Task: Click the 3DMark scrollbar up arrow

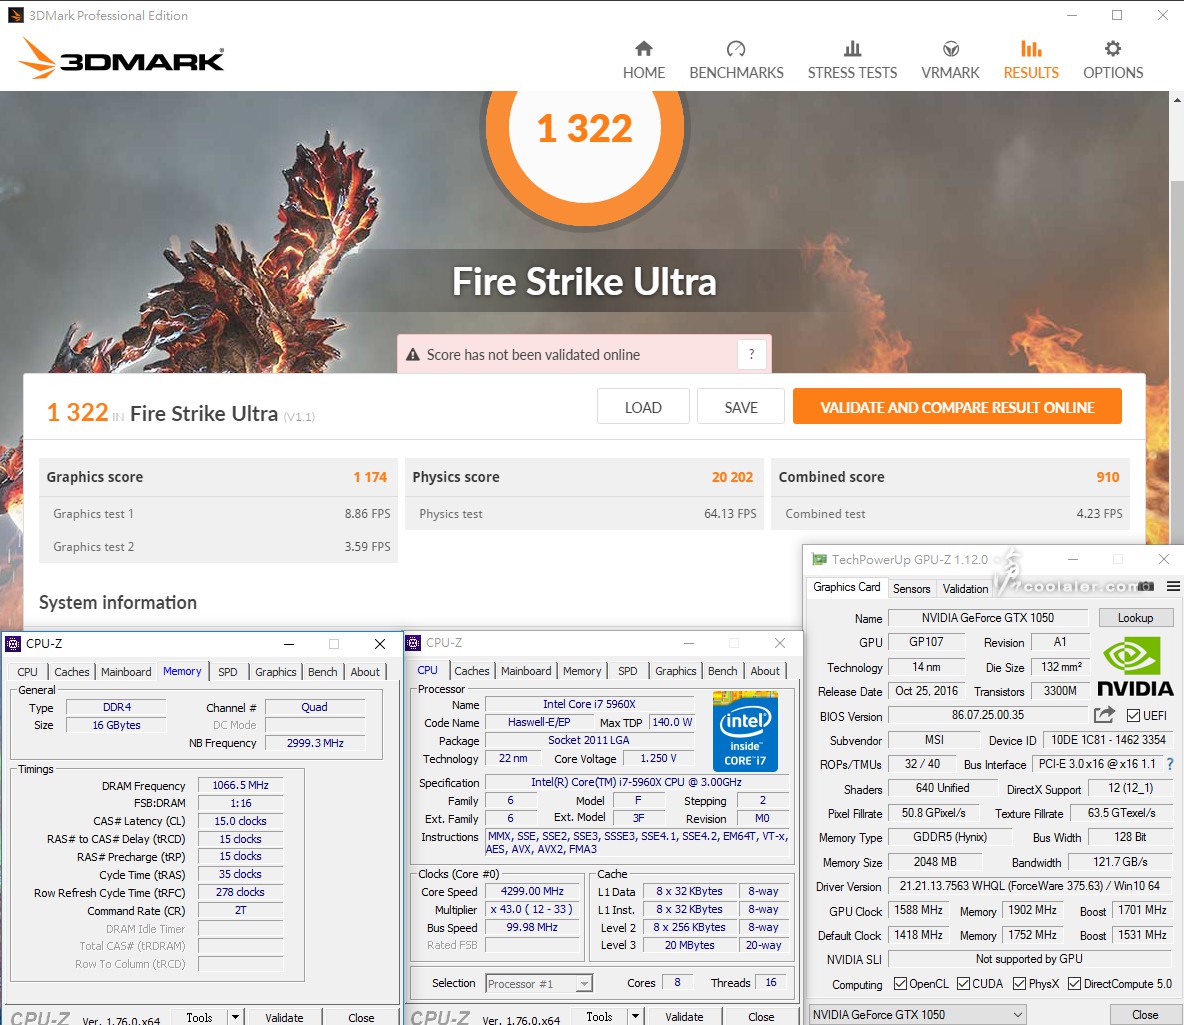Action: pos(1177,99)
